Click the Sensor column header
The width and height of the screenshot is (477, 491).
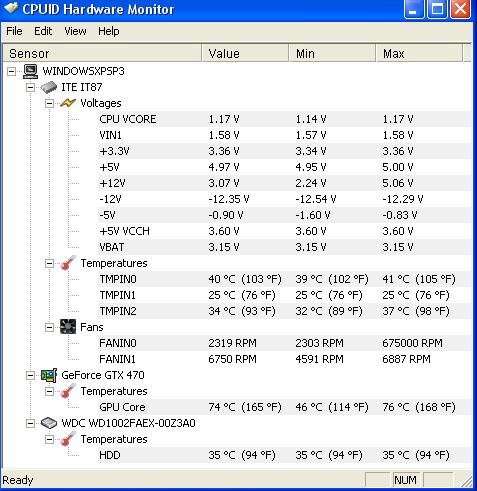102,53
